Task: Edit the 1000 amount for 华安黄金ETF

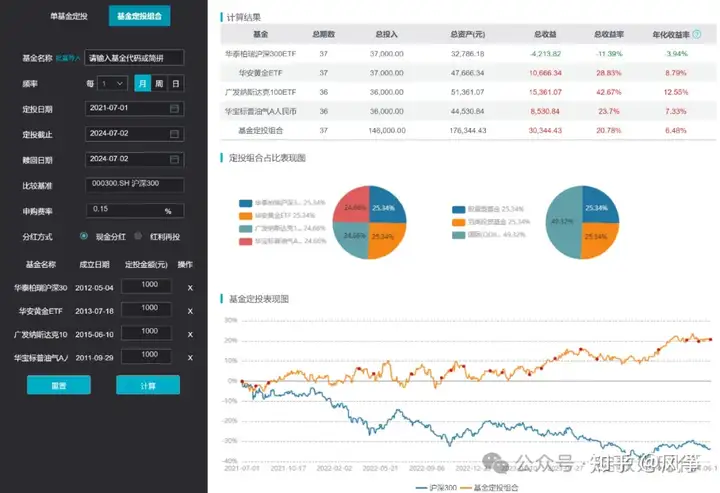Action: pyautogui.click(x=146, y=309)
